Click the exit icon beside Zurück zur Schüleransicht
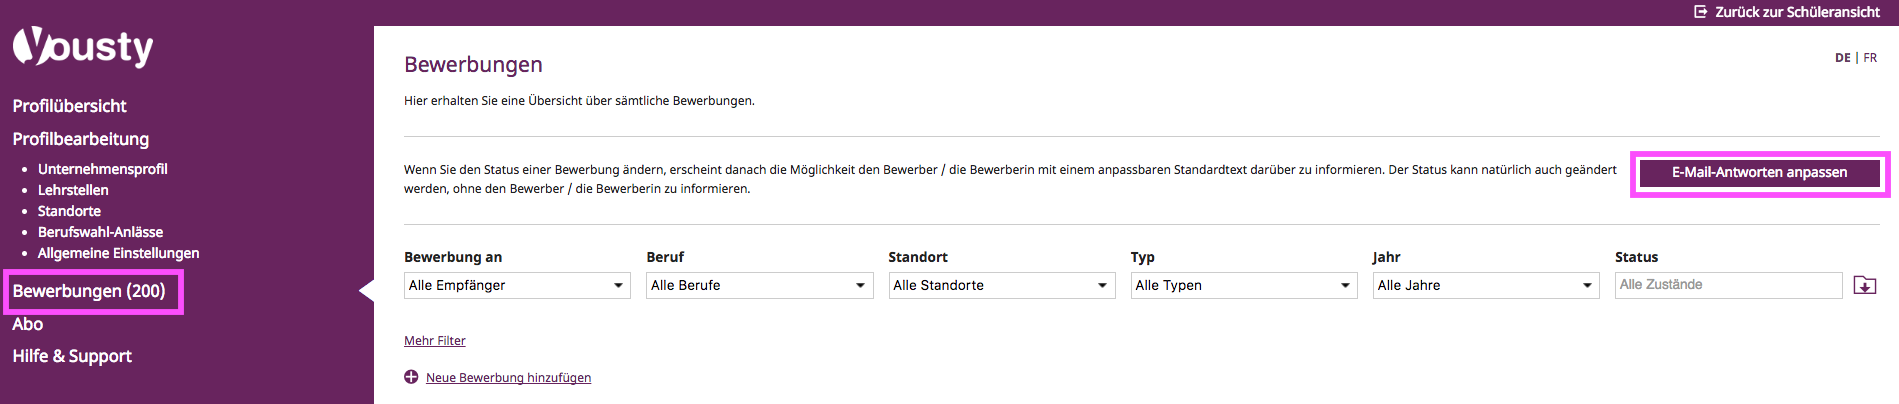The width and height of the screenshot is (1899, 404). coord(1700,12)
